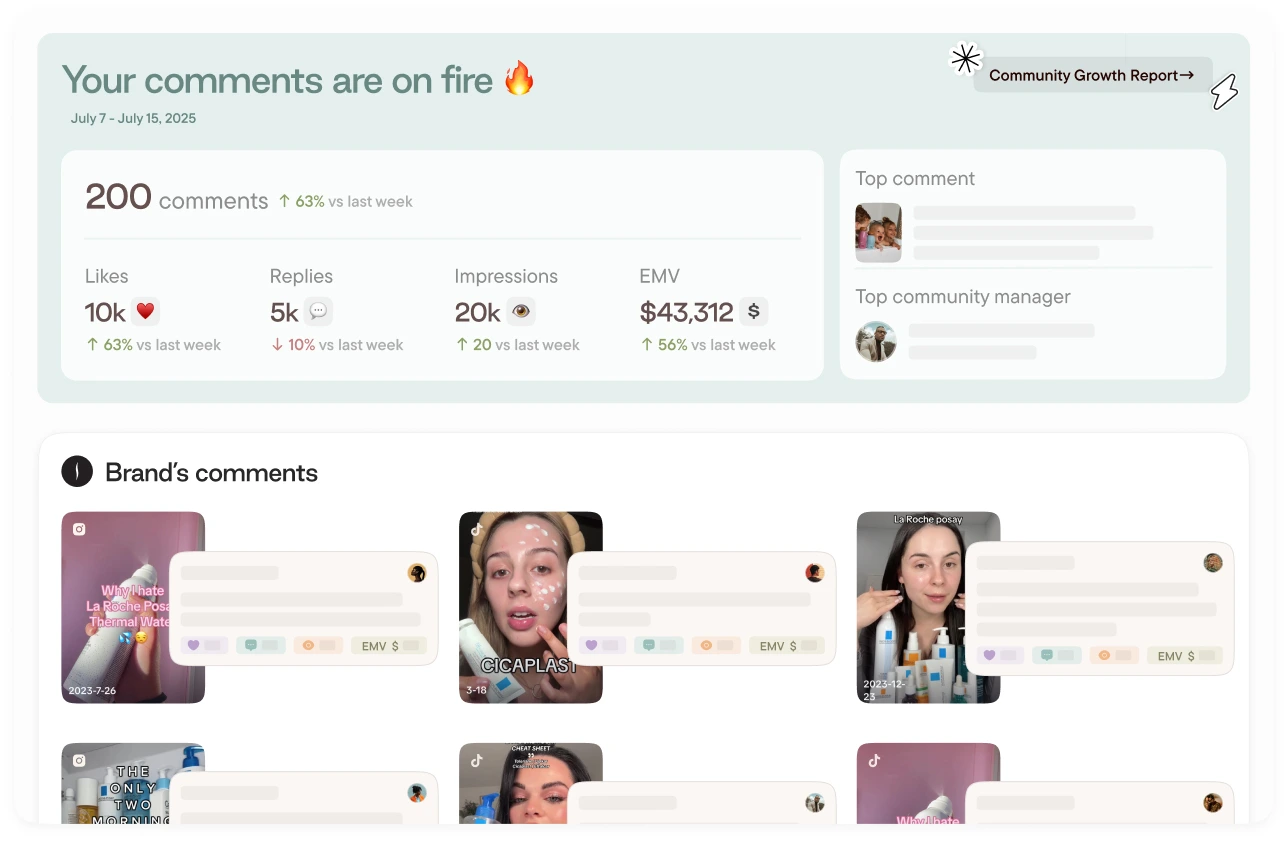Click the 200 comments headline stat
Screen dimensions: 1288x842
point(177,197)
